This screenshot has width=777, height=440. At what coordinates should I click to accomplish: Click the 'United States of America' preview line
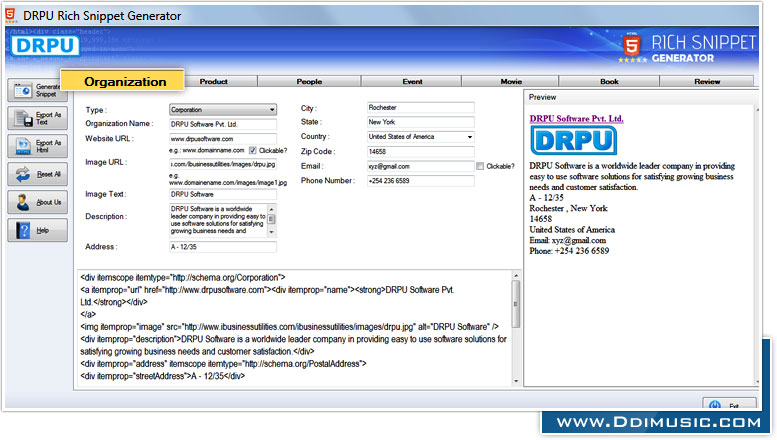pyautogui.click(x=572, y=230)
